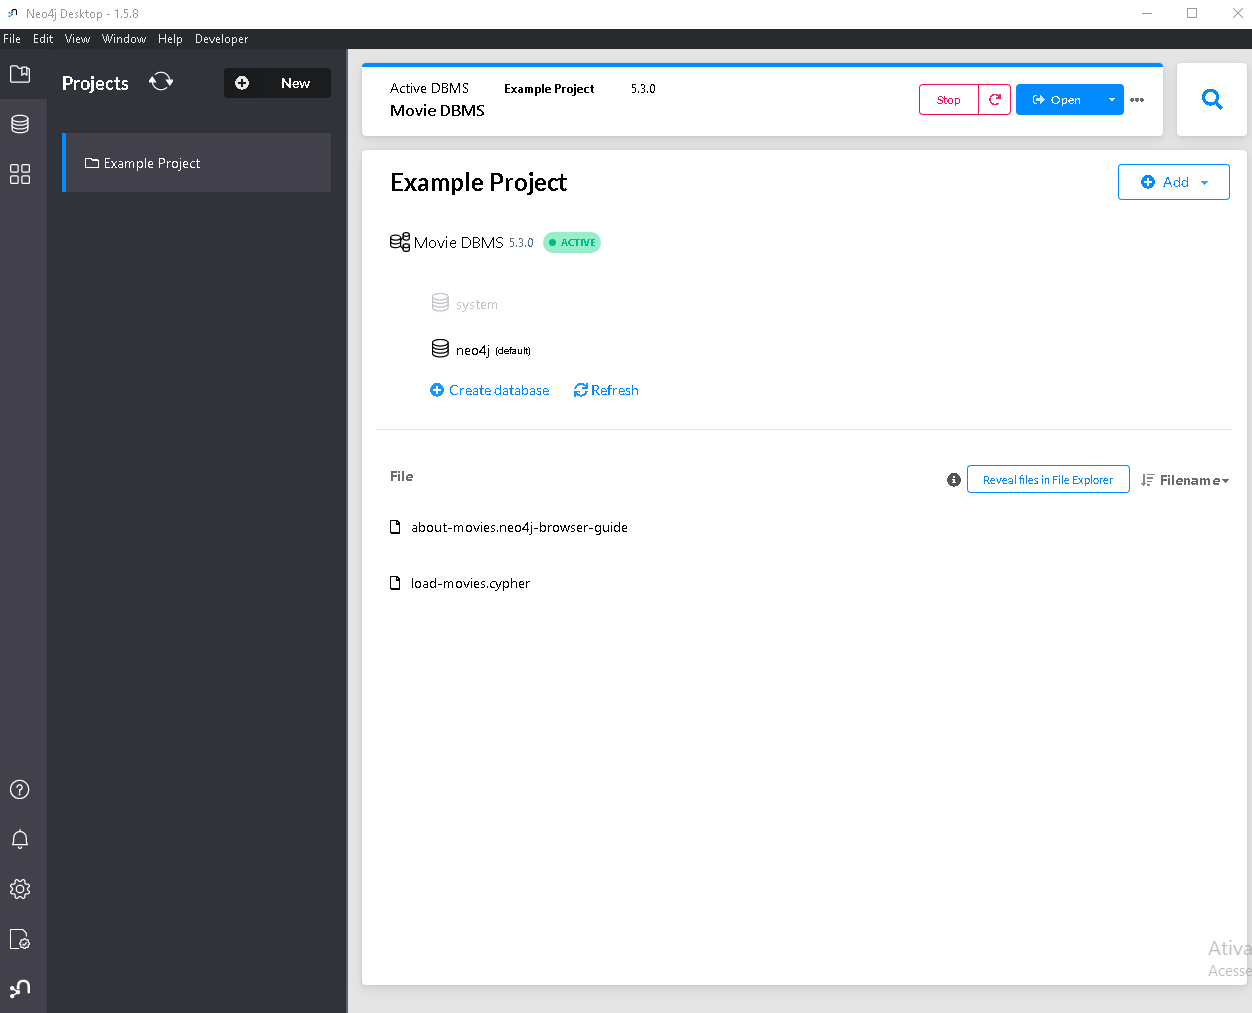Open the File menu

point(12,39)
